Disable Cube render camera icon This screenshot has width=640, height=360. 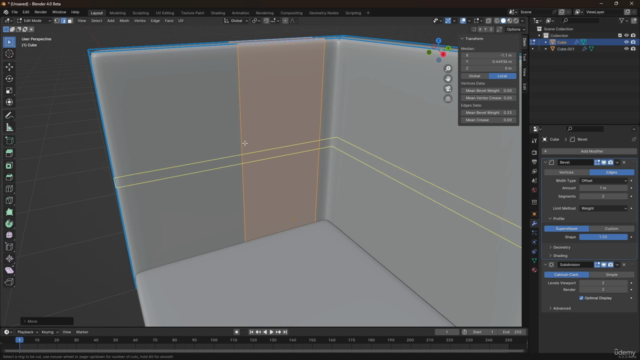coord(633,42)
